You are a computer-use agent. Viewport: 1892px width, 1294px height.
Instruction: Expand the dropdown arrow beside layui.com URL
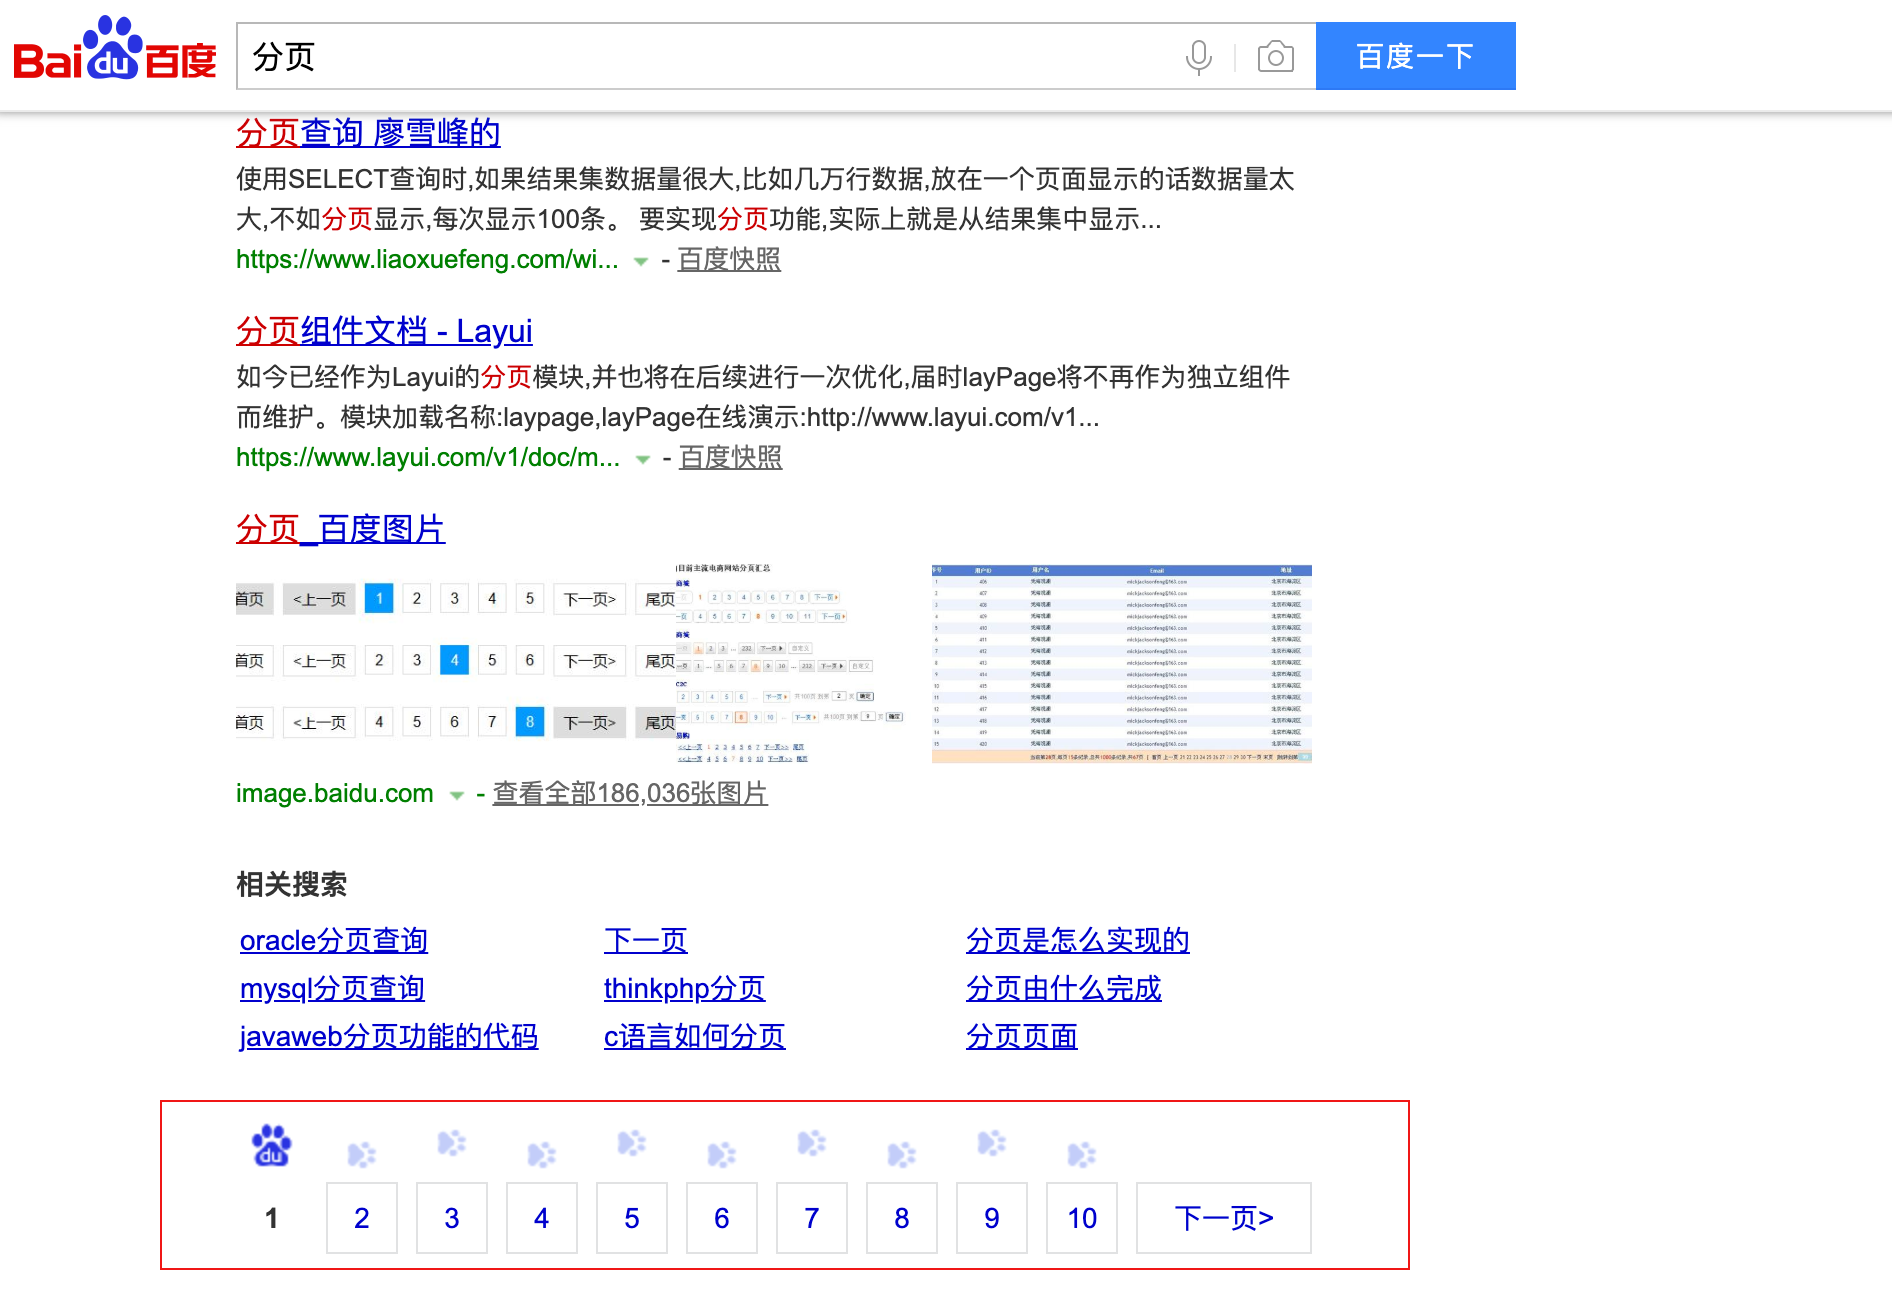click(641, 459)
